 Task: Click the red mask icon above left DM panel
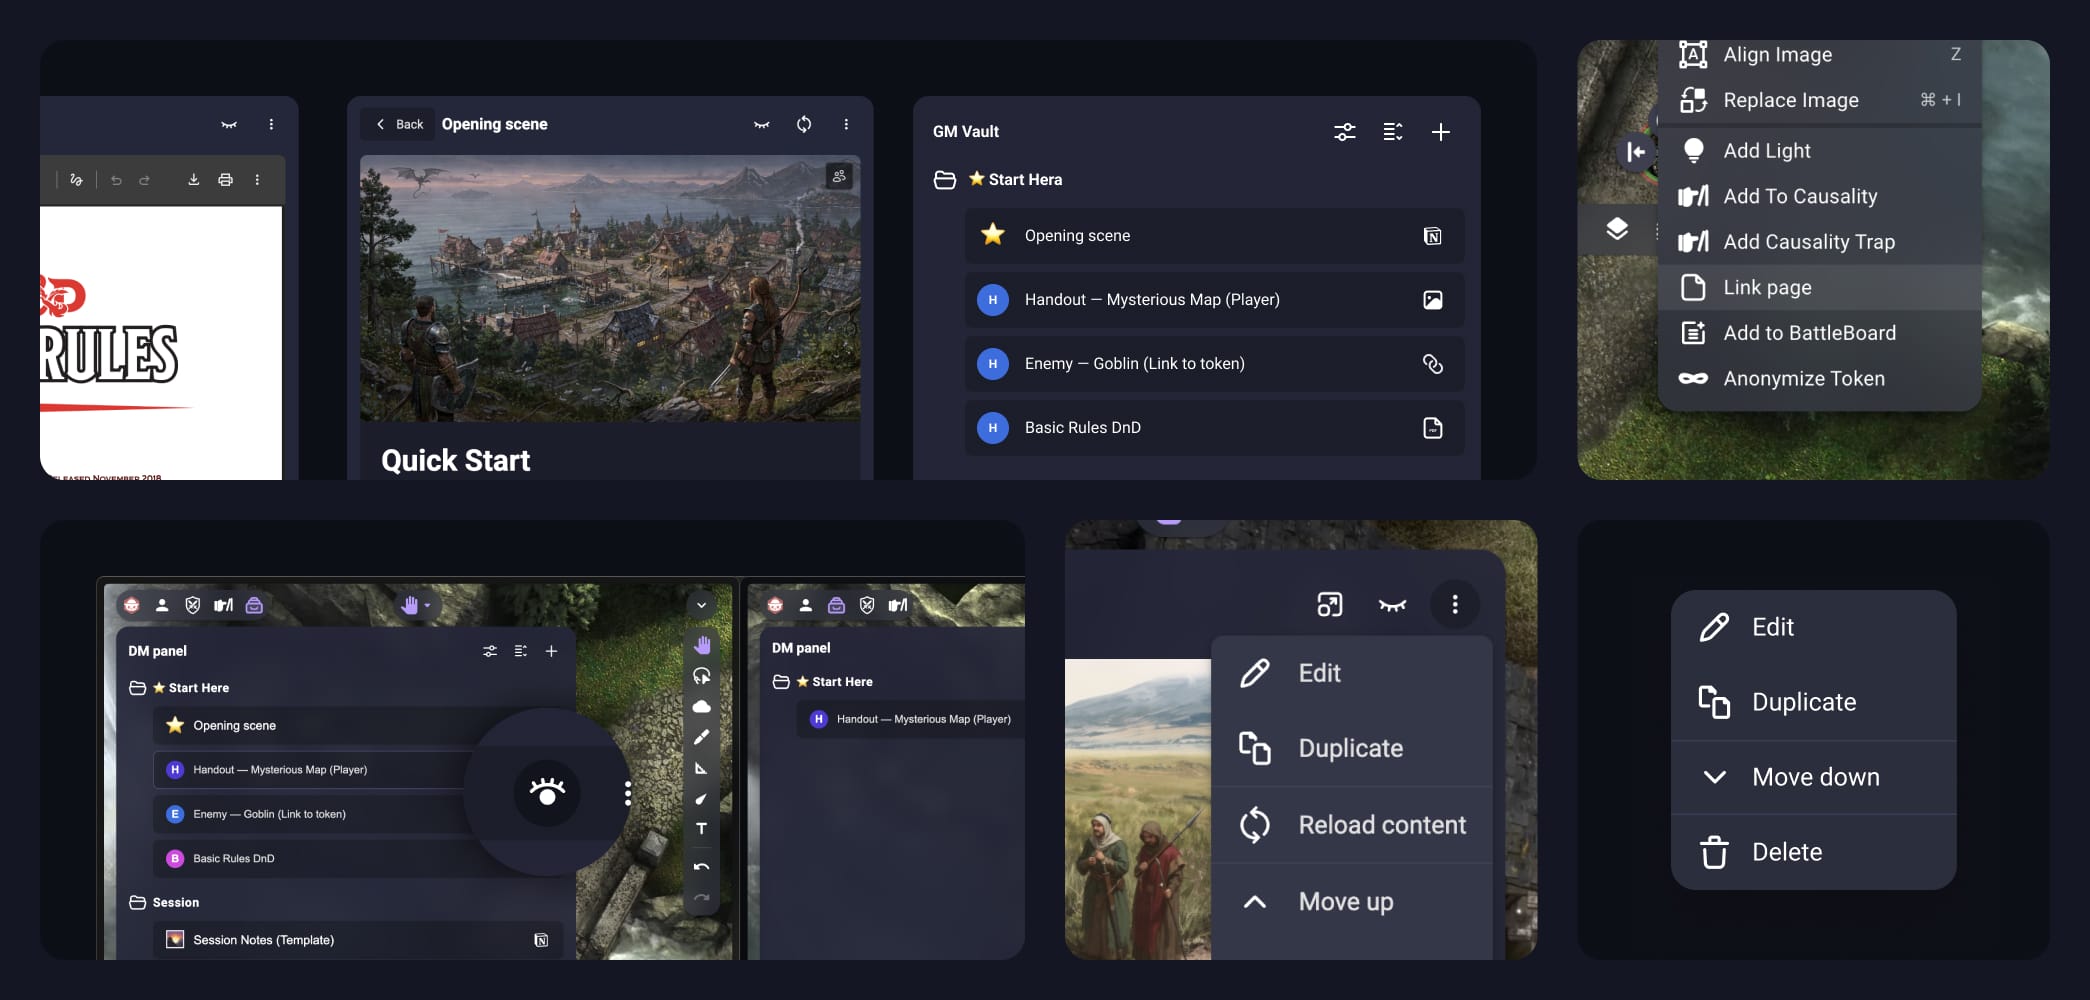(131, 605)
